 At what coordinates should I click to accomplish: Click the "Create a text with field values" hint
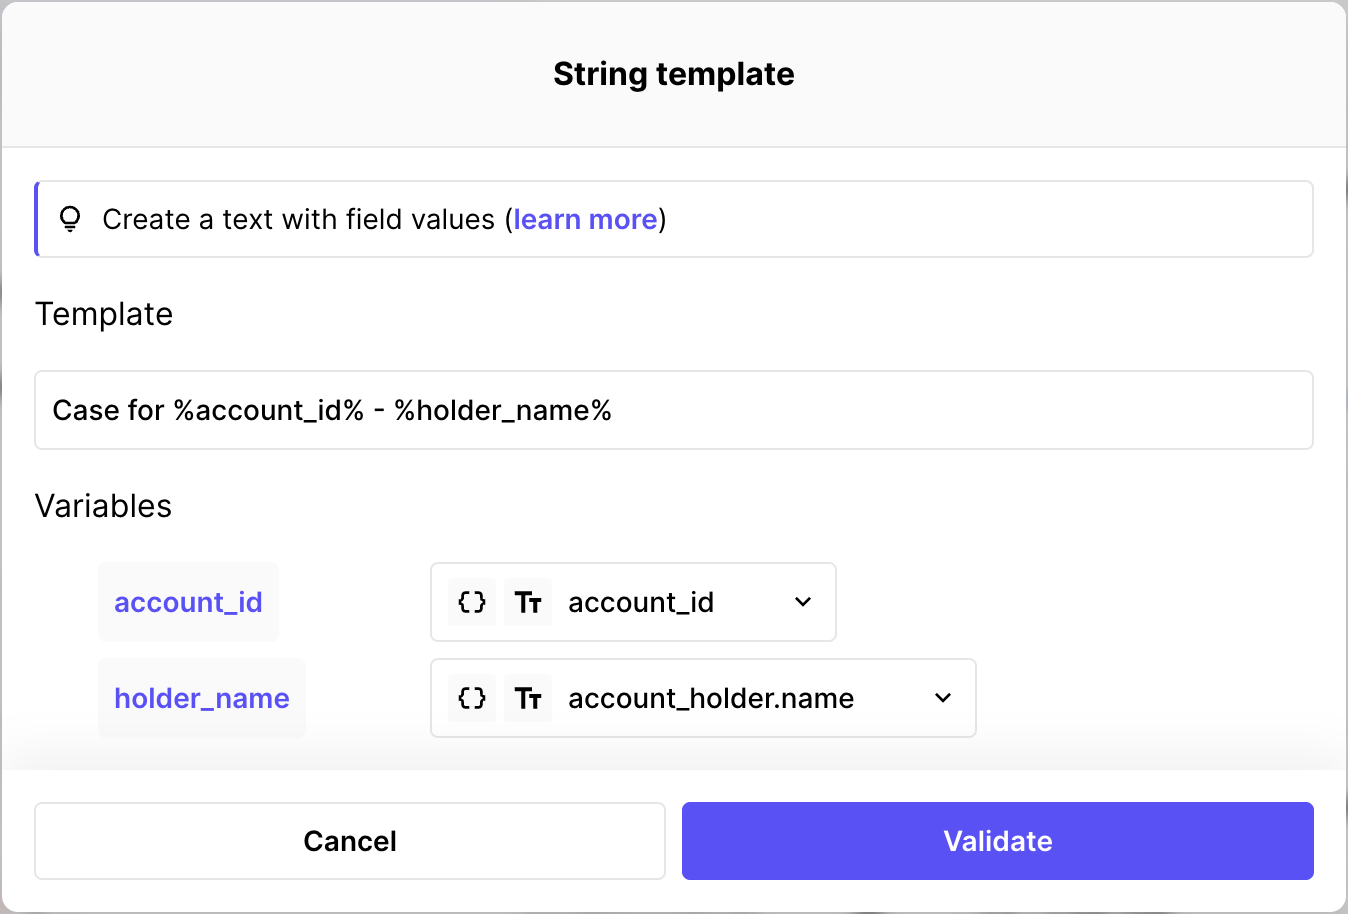[x=298, y=219]
